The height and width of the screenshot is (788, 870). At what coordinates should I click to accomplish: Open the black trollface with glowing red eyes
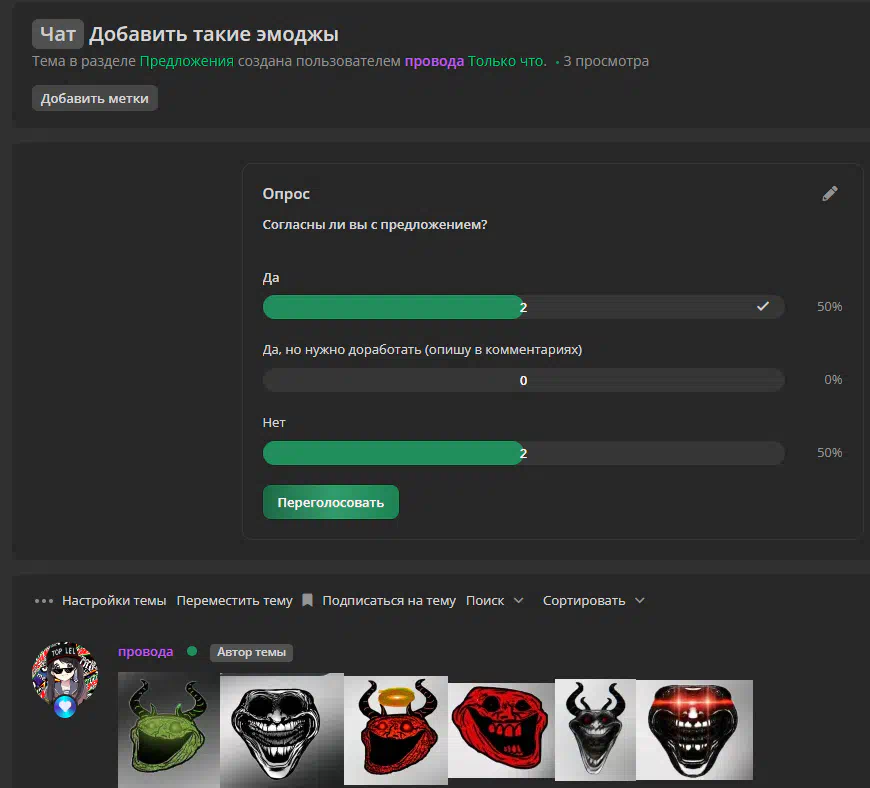click(x=695, y=730)
